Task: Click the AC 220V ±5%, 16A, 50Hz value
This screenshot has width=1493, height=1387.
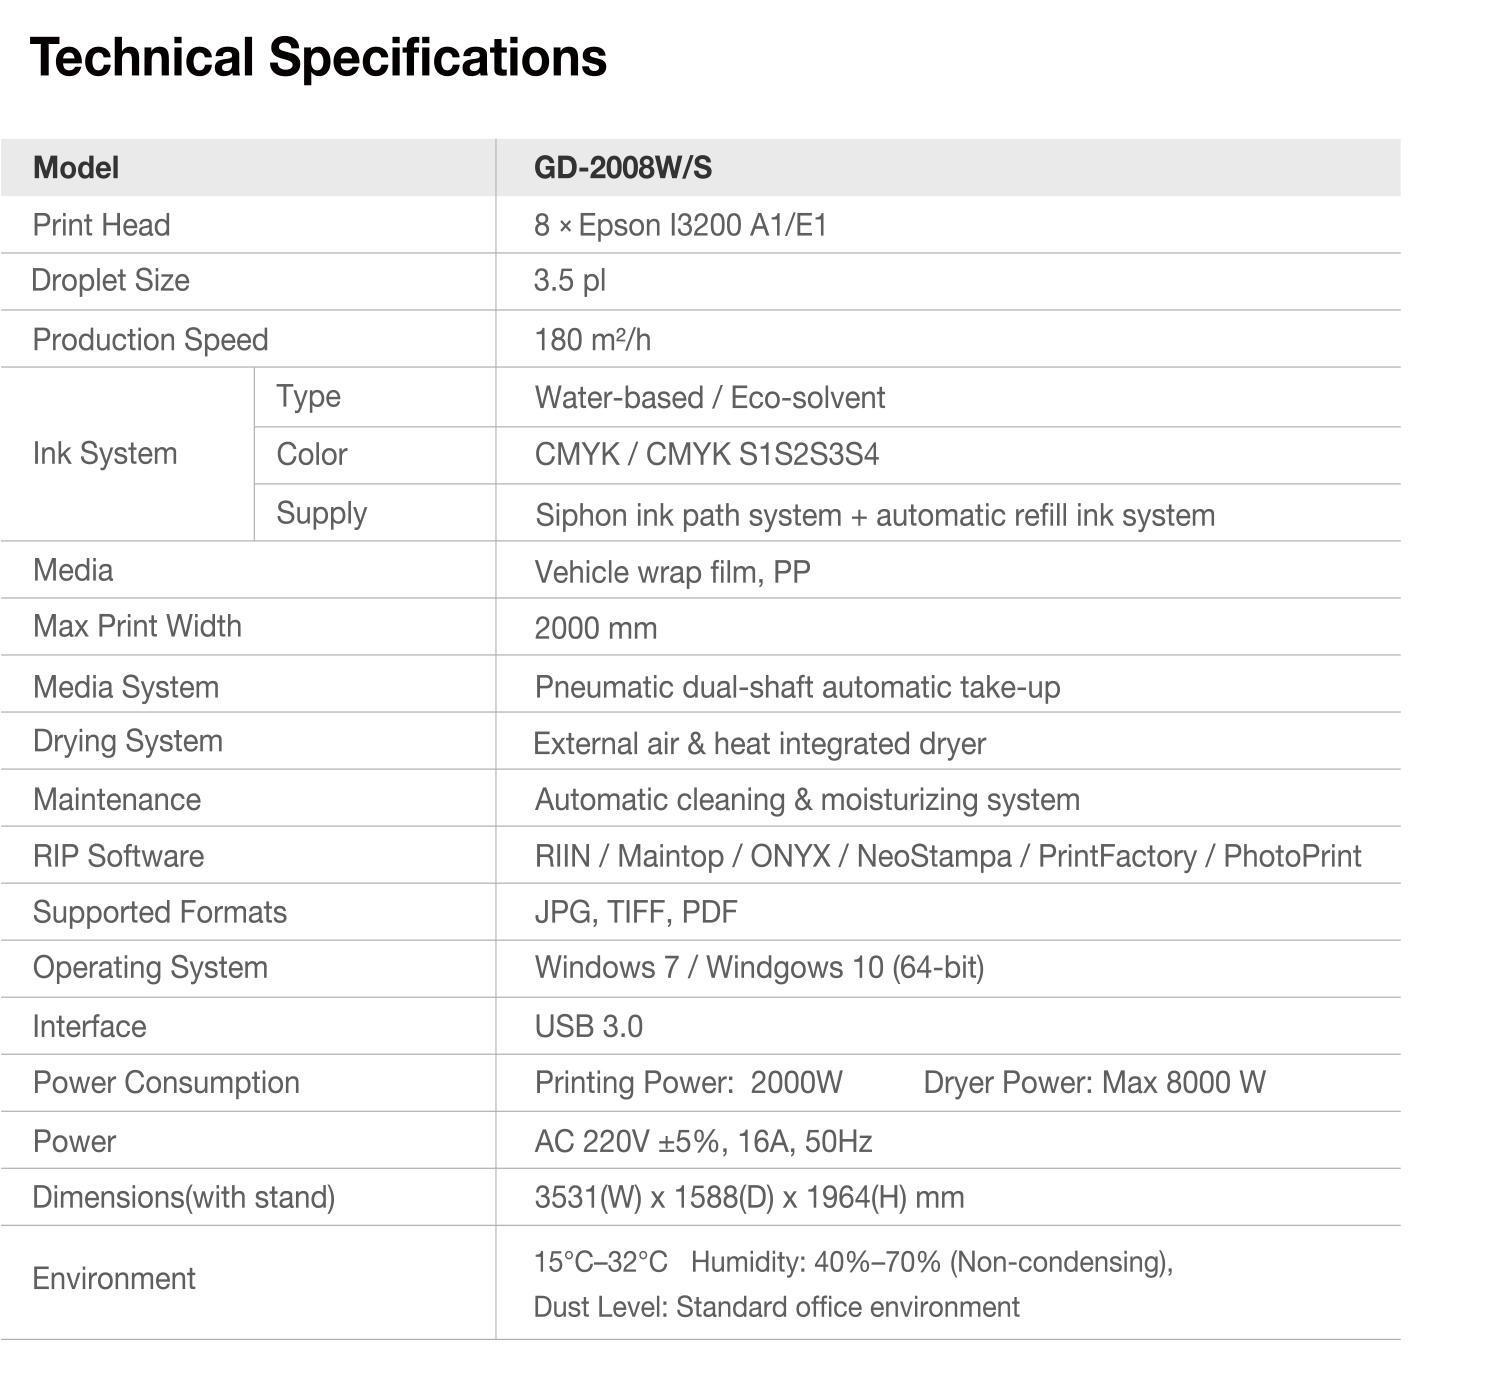Action: coord(703,1141)
